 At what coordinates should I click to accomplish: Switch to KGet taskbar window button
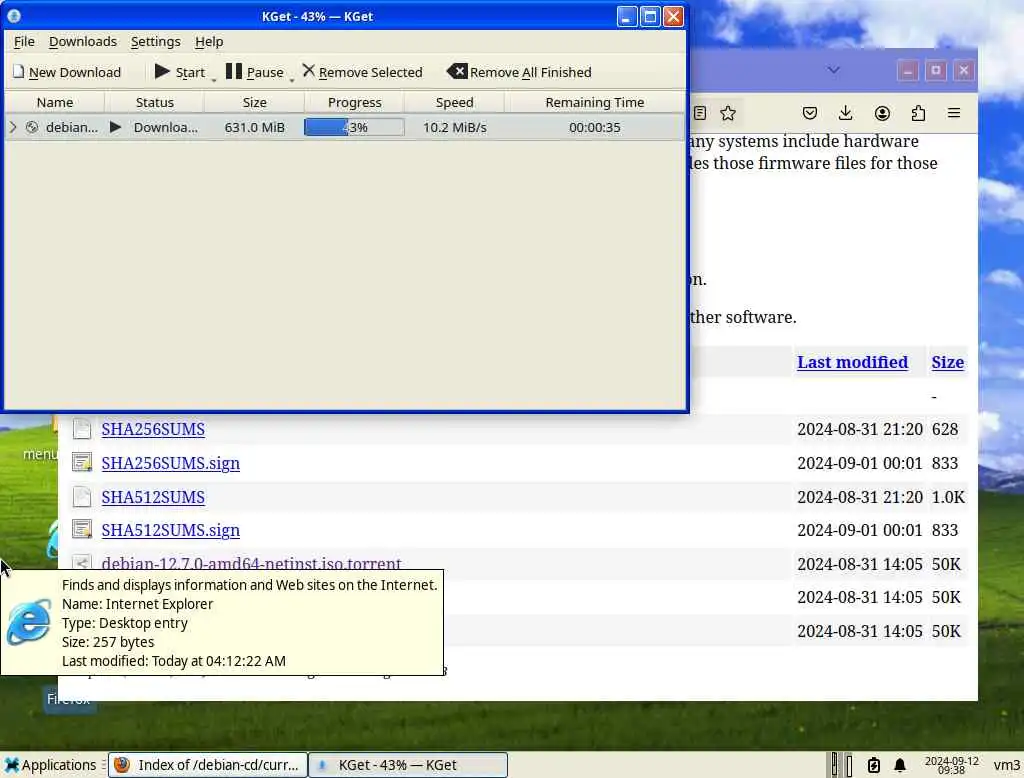pos(408,765)
